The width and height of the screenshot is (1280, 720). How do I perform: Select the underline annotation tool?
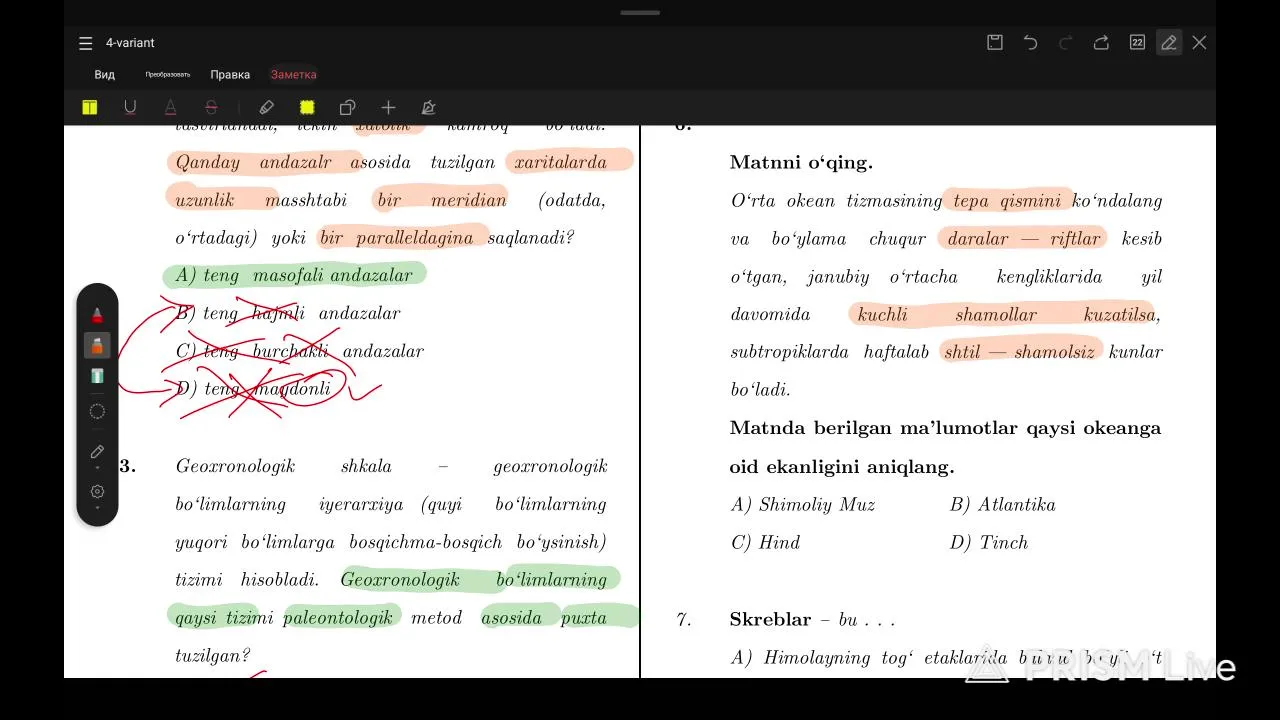coord(130,107)
